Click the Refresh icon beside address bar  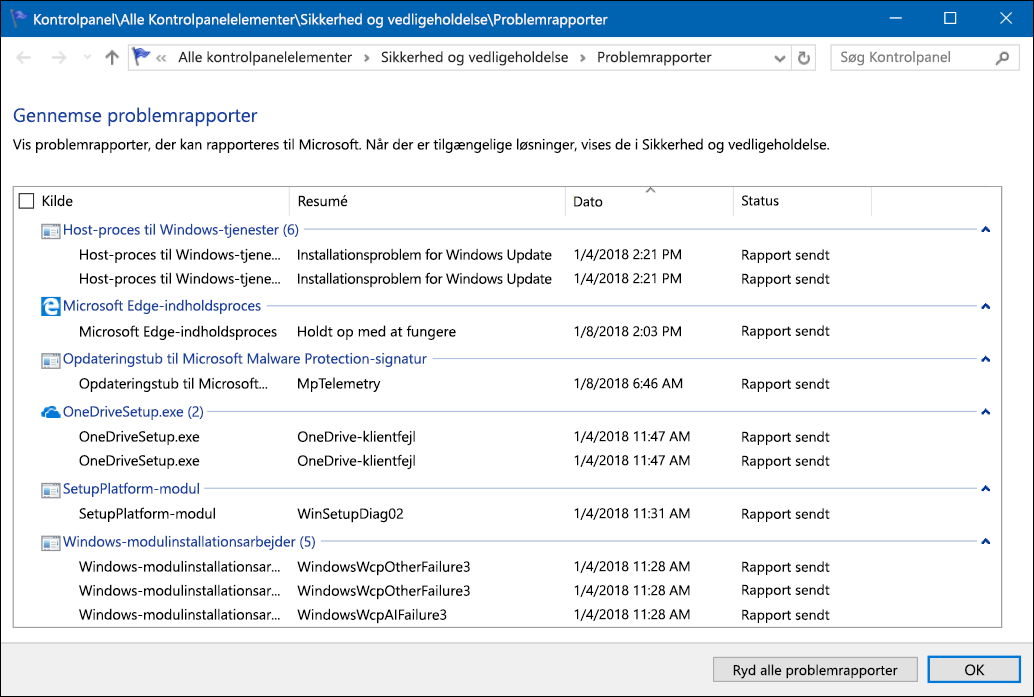pyautogui.click(x=803, y=58)
